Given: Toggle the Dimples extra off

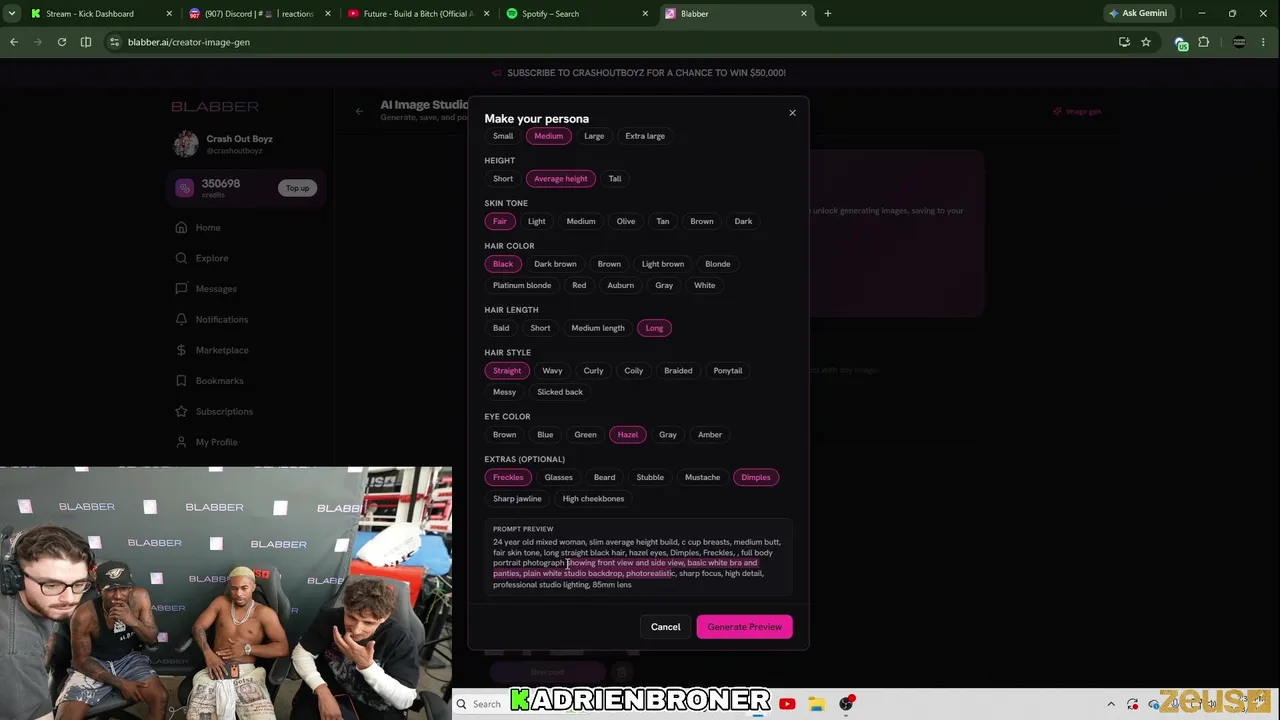Looking at the screenshot, I should point(756,477).
